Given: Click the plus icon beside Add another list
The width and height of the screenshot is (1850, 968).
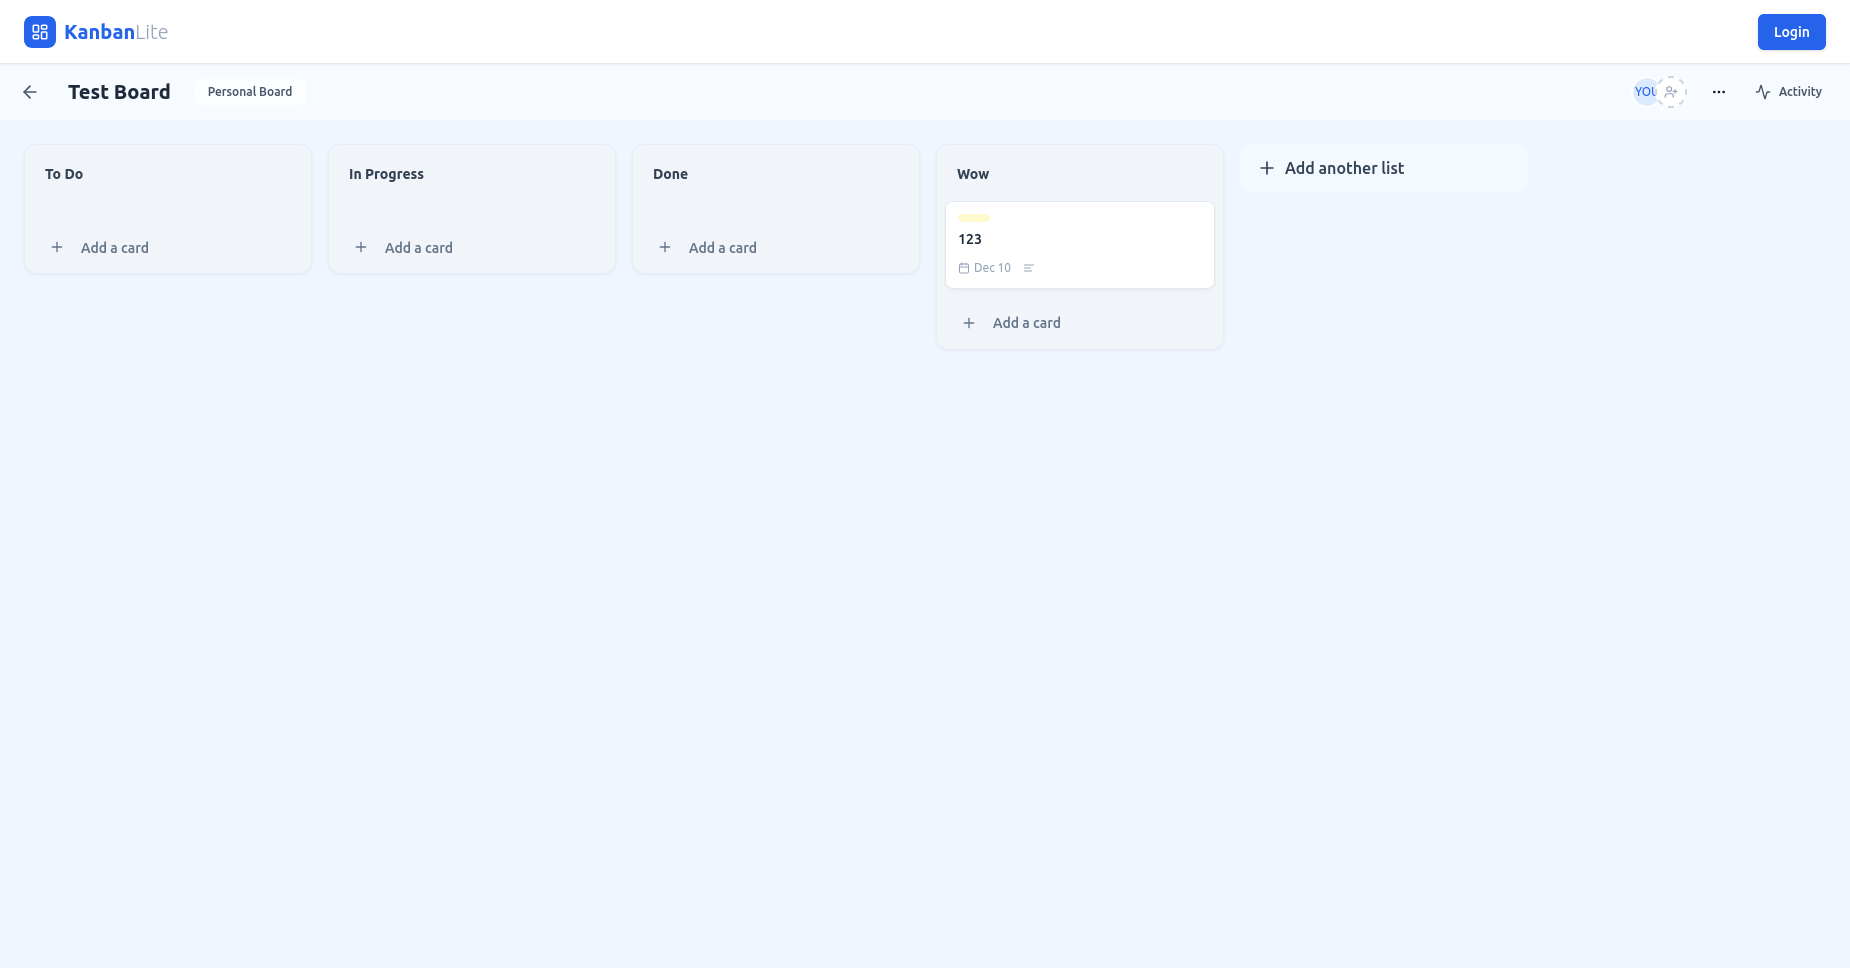Looking at the screenshot, I should click(x=1267, y=168).
